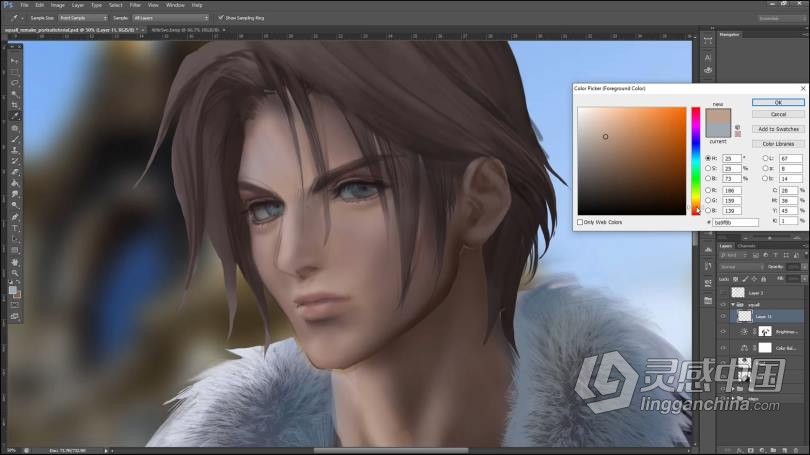Select the Lab L radio button
The width and height of the screenshot is (810, 455).
point(765,158)
